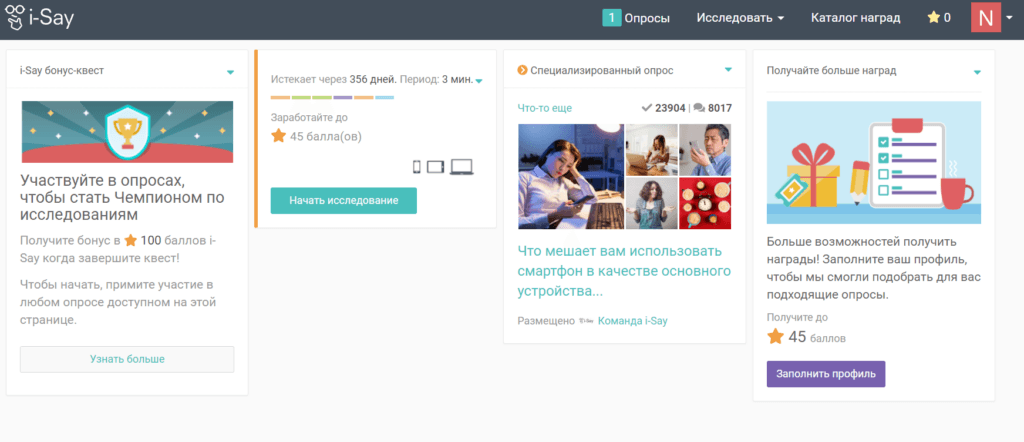
Task: Click the smartphone survey photo collage
Action: [x=624, y=177]
